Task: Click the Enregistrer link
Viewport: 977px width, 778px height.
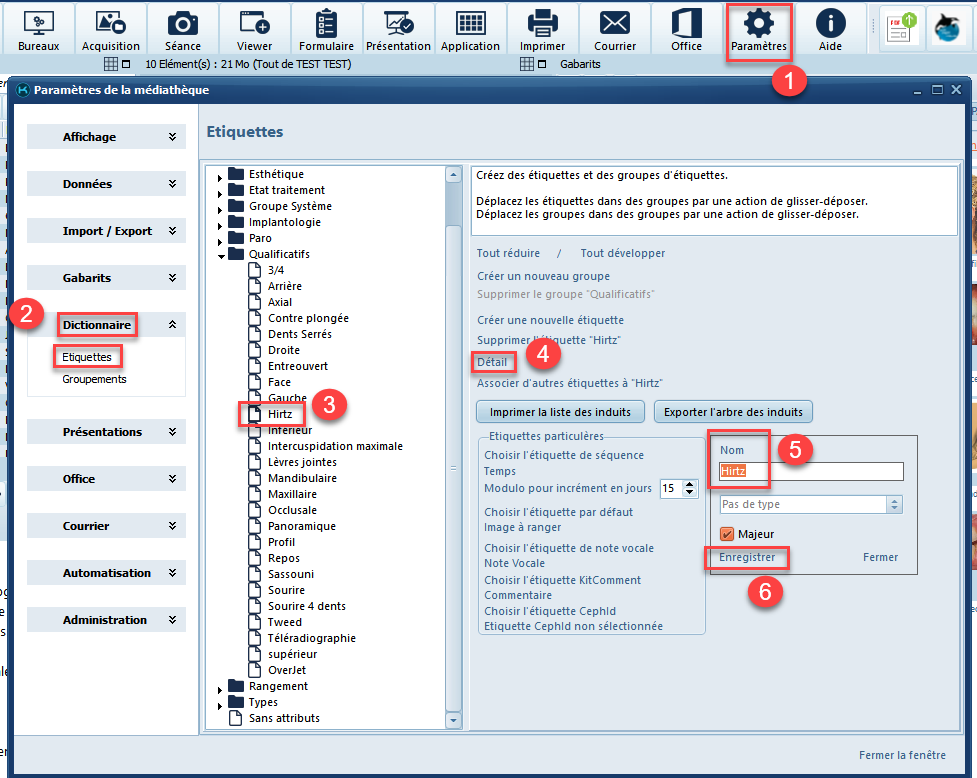Action: coord(747,557)
